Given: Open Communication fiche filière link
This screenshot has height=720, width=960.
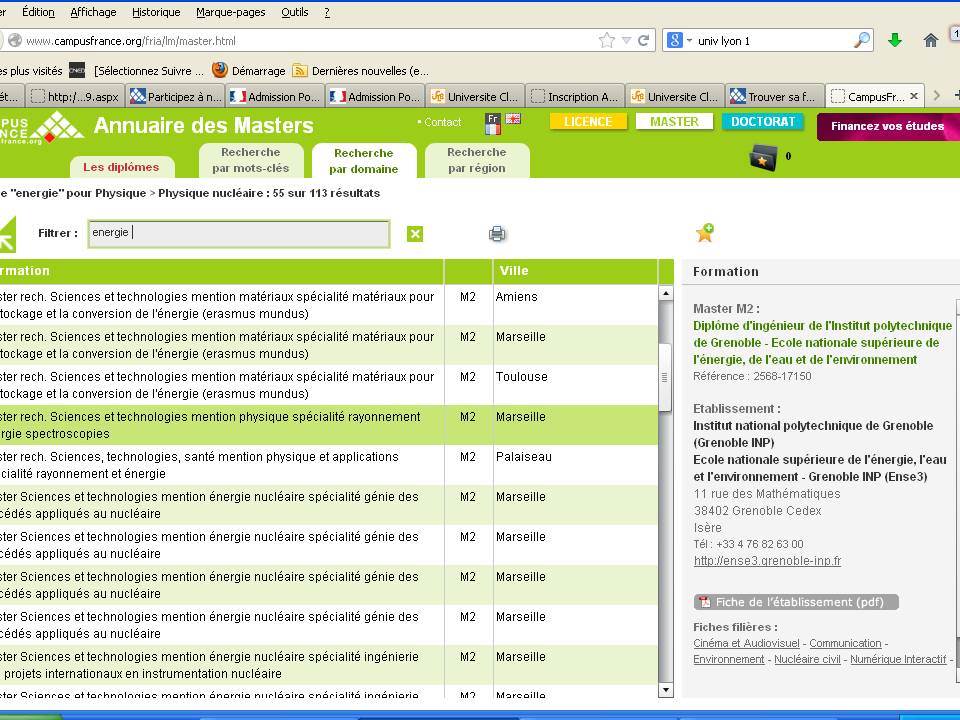Looking at the screenshot, I should click(x=845, y=643).
